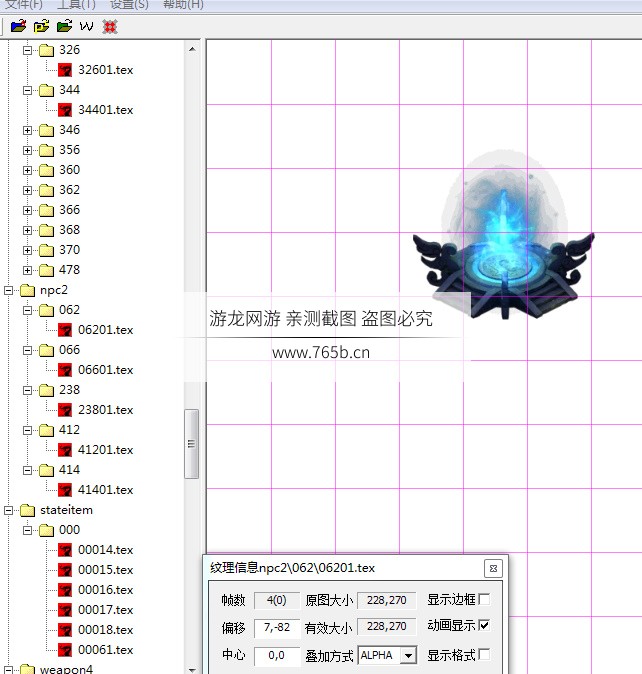Click the red file icon of 23801.tex
This screenshot has height=674, width=642.
click(65, 410)
